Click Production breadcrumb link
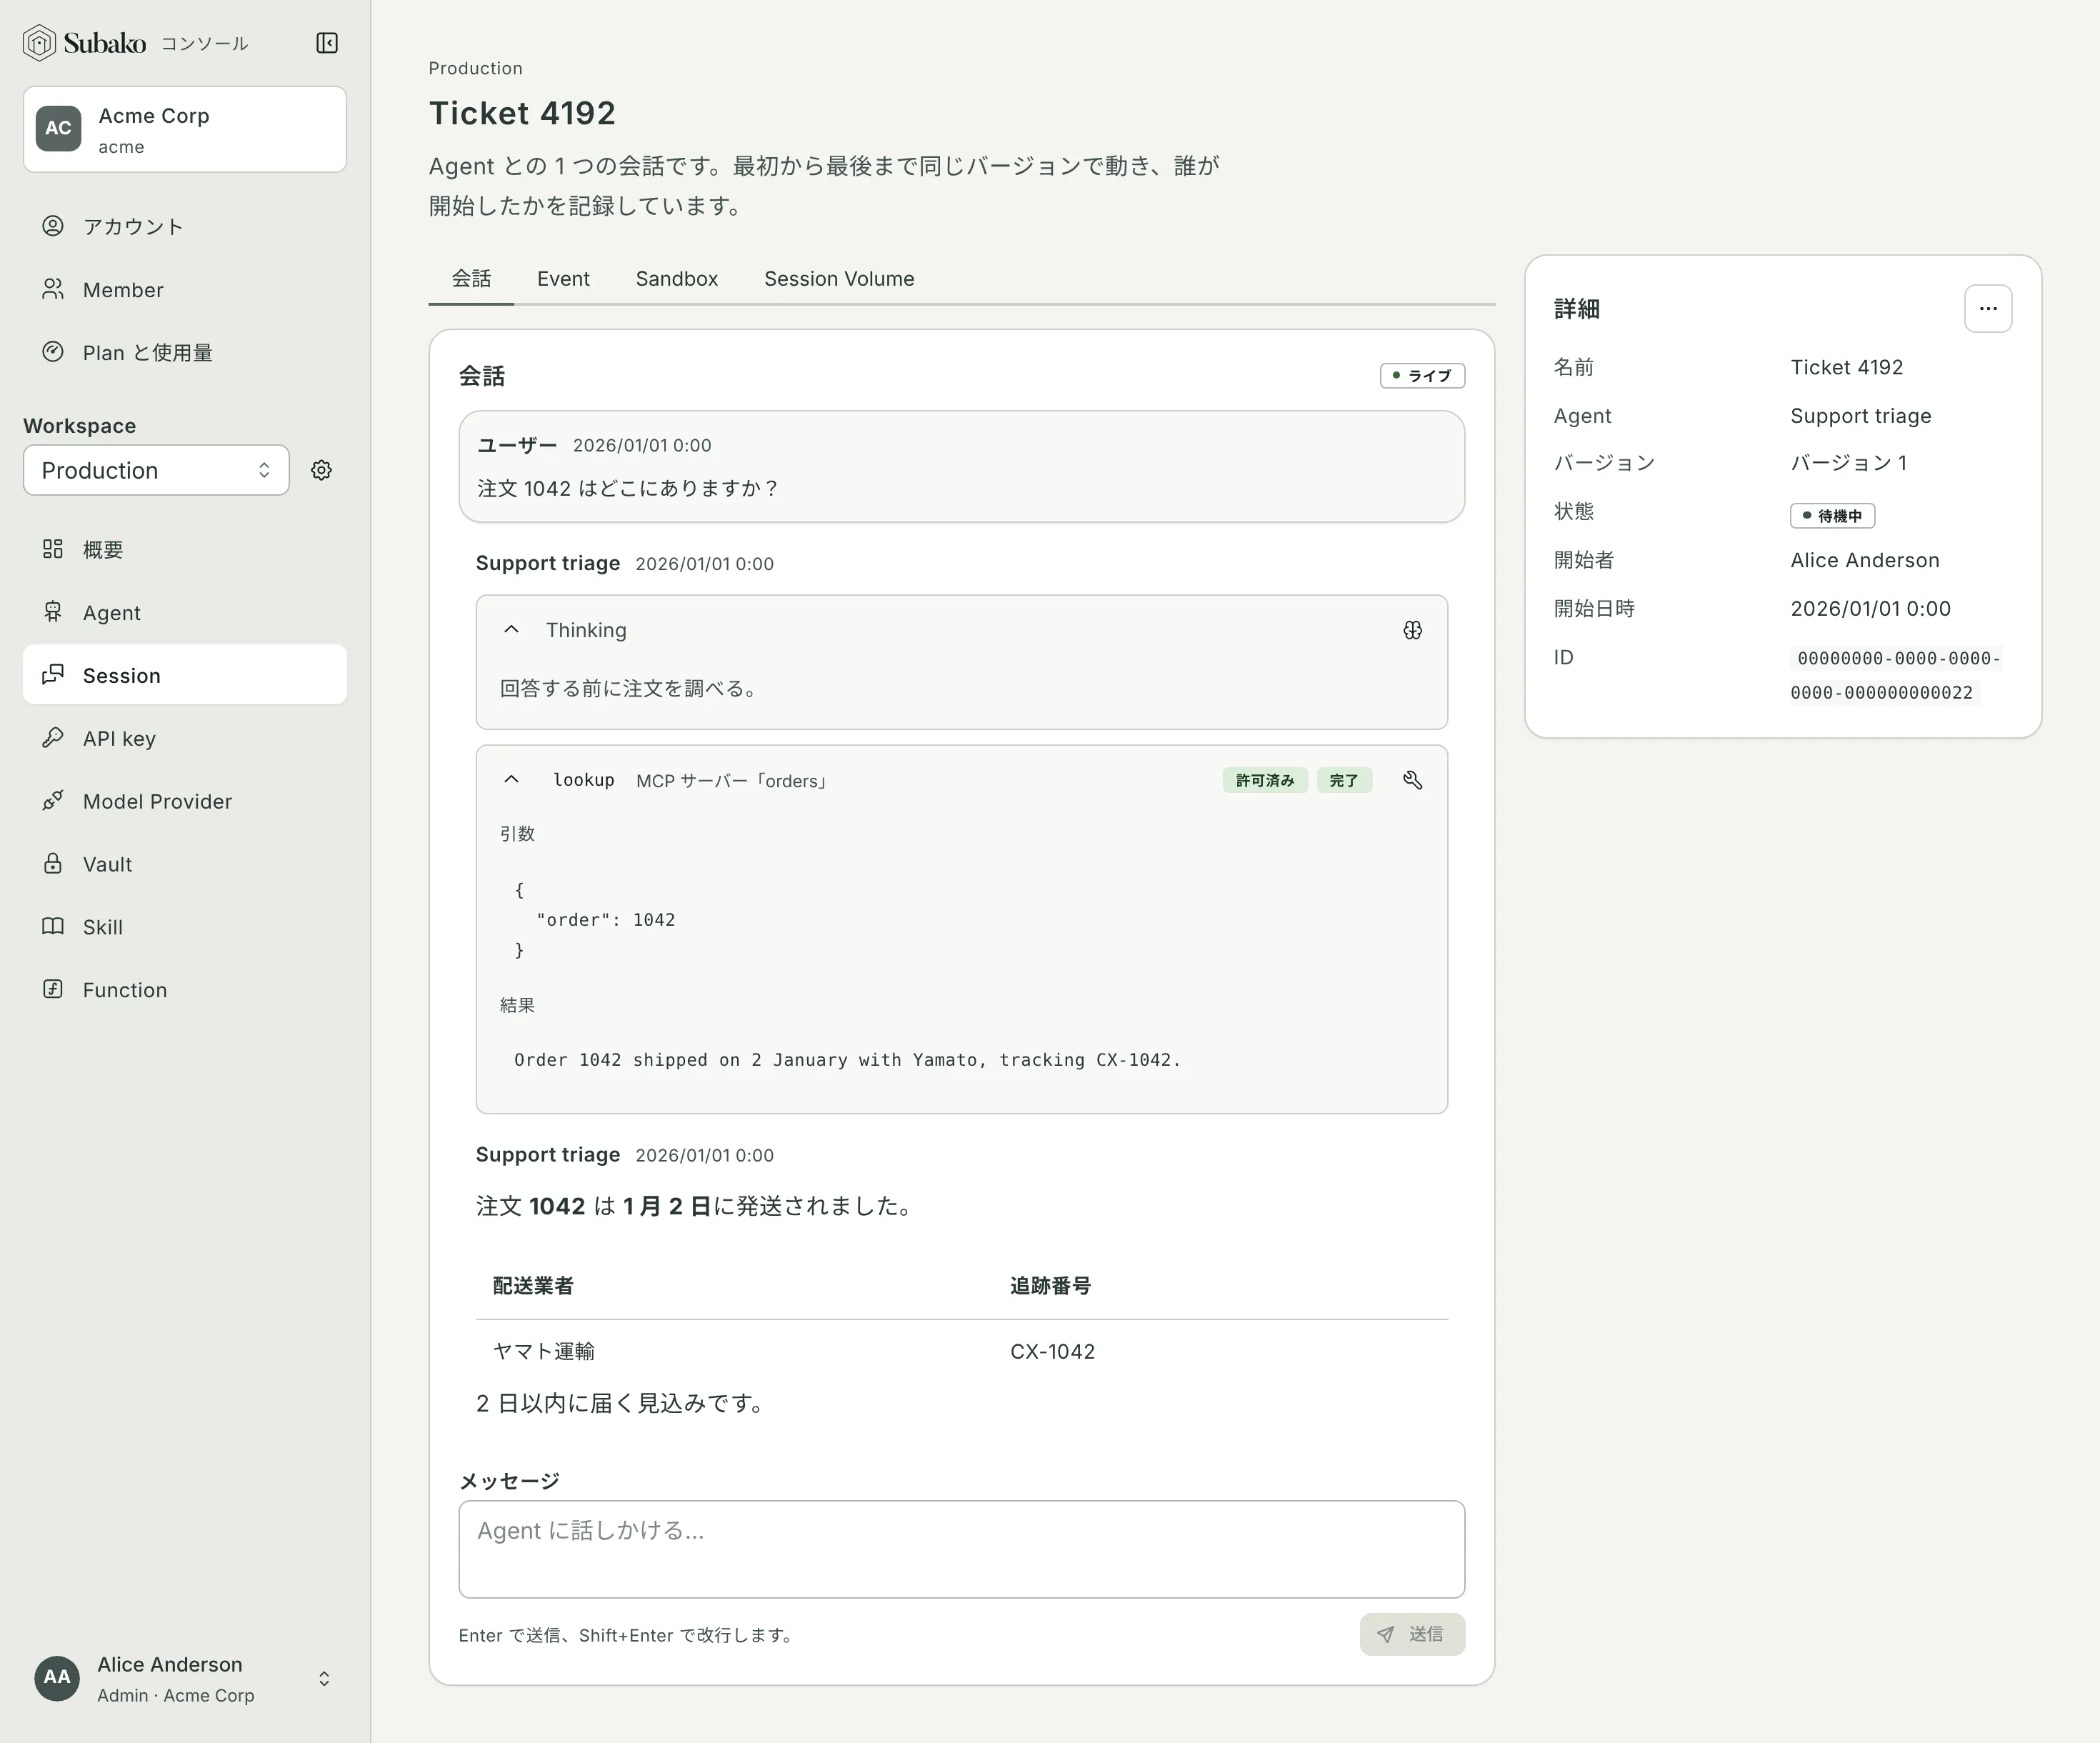2100x1743 pixels. coord(475,68)
